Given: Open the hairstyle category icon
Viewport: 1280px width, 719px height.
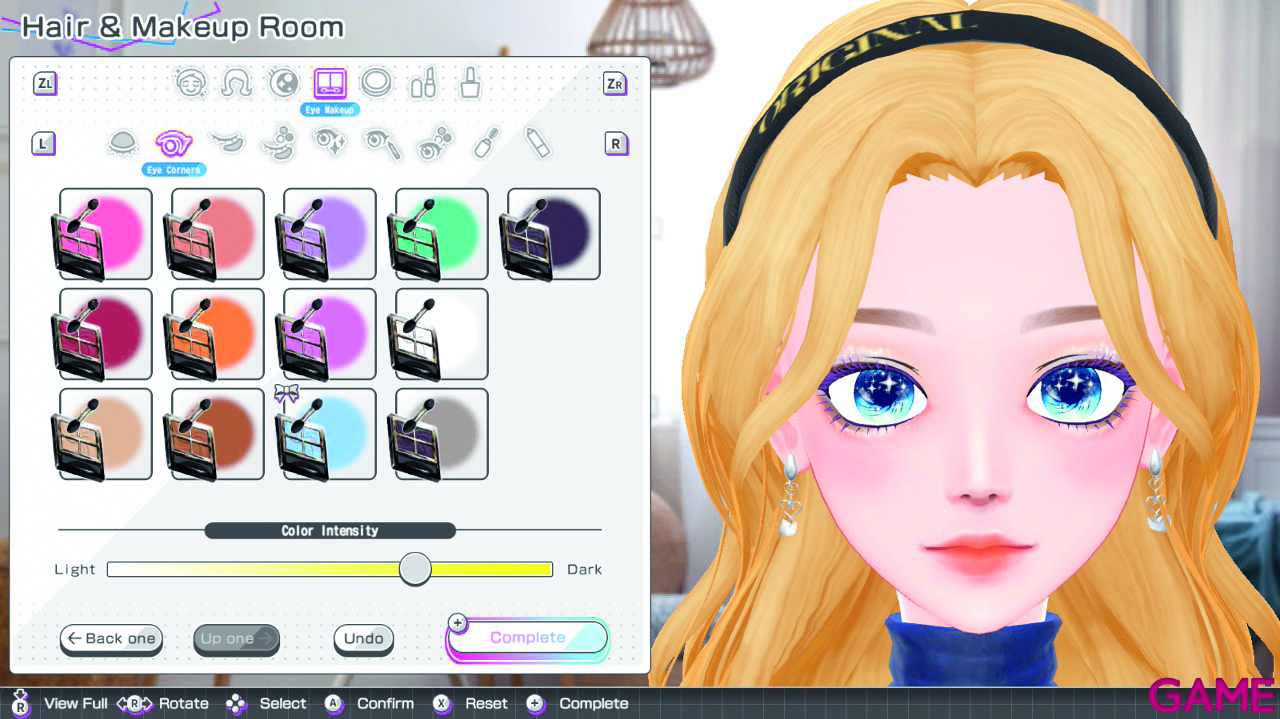Looking at the screenshot, I should point(236,82).
